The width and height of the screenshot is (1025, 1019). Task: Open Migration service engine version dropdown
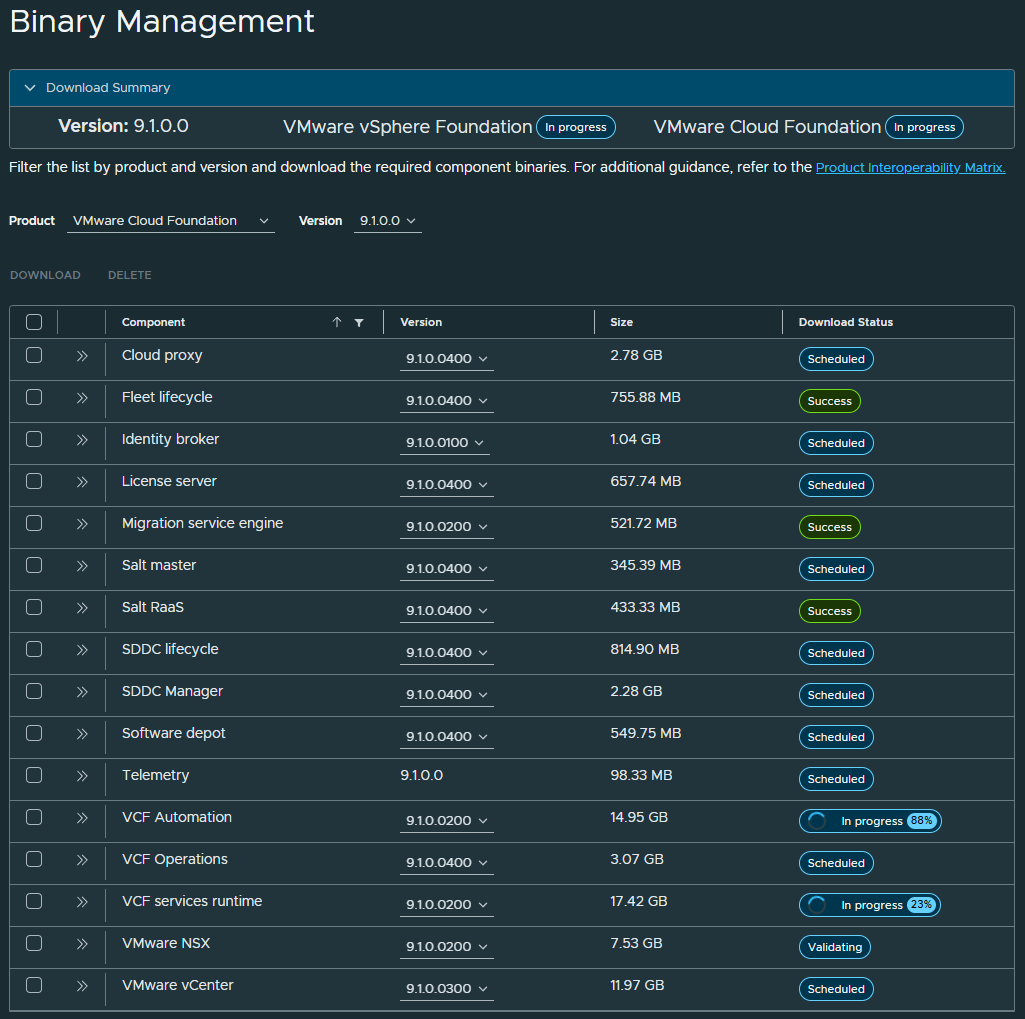coord(446,527)
